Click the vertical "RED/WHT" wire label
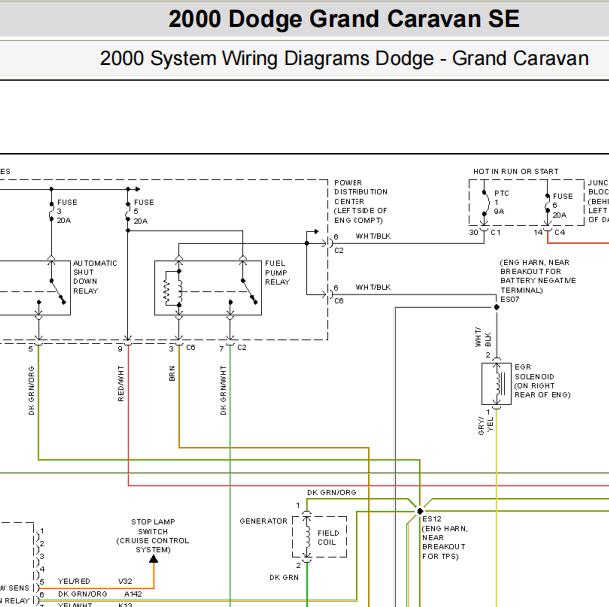Image resolution: width=609 pixels, height=607 pixels. tap(121, 383)
